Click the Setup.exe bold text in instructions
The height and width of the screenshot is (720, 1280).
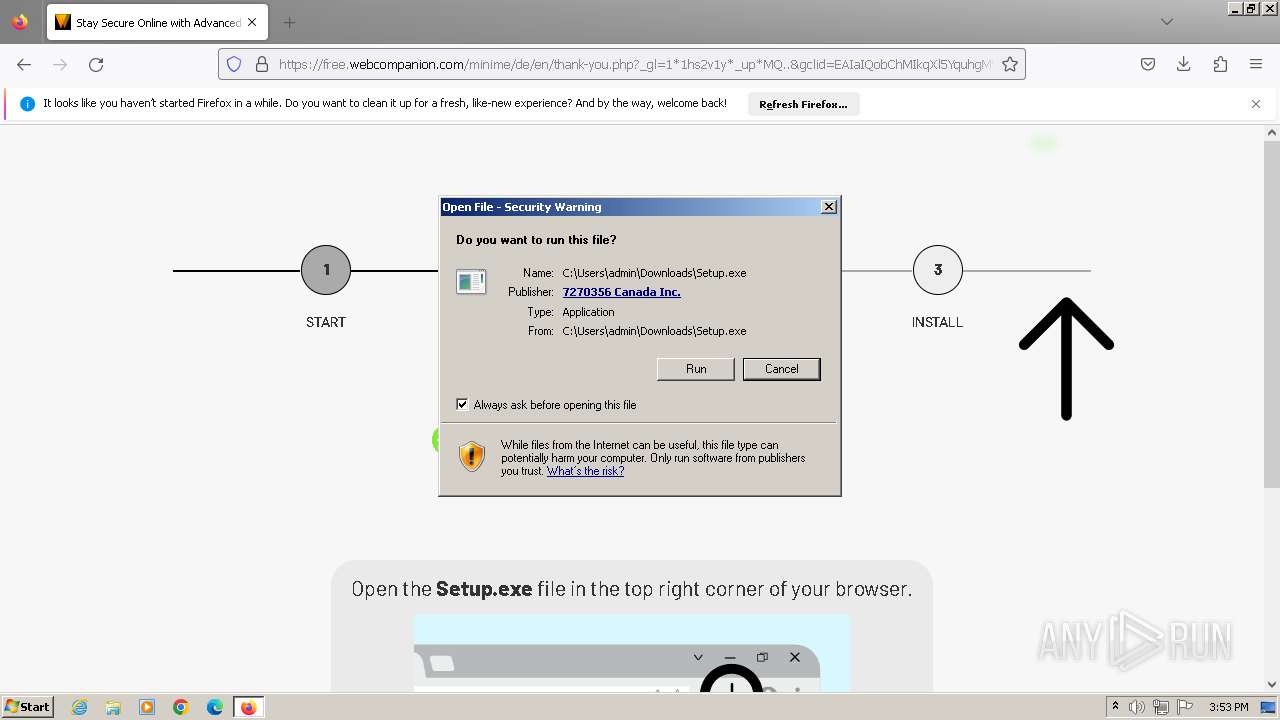(x=484, y=589)
